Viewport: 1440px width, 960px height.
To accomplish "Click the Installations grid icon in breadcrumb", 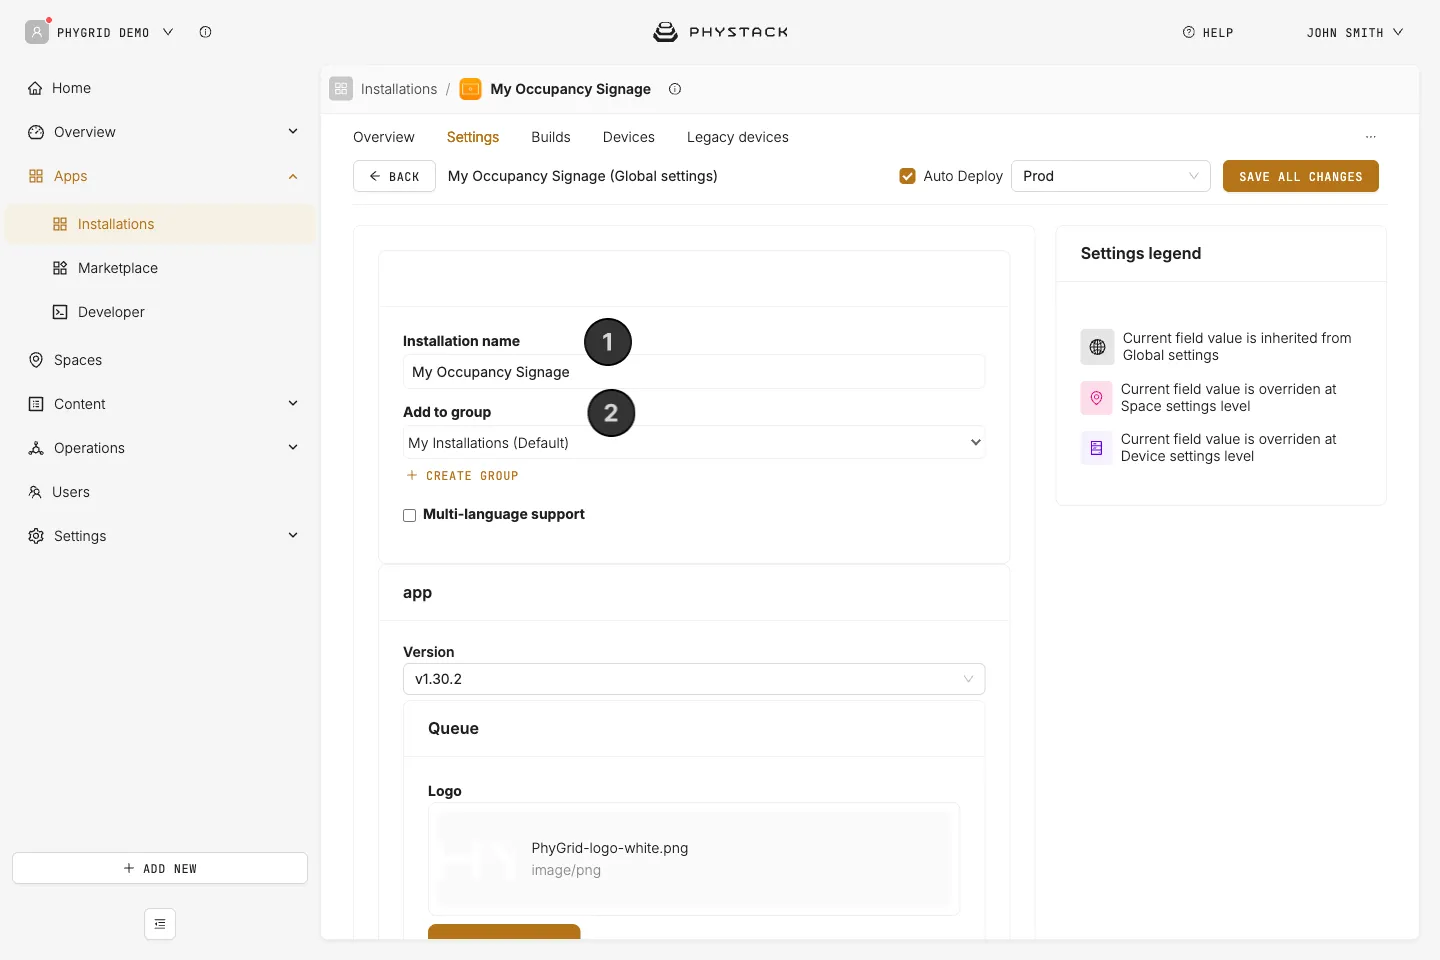I will point(341,89).
